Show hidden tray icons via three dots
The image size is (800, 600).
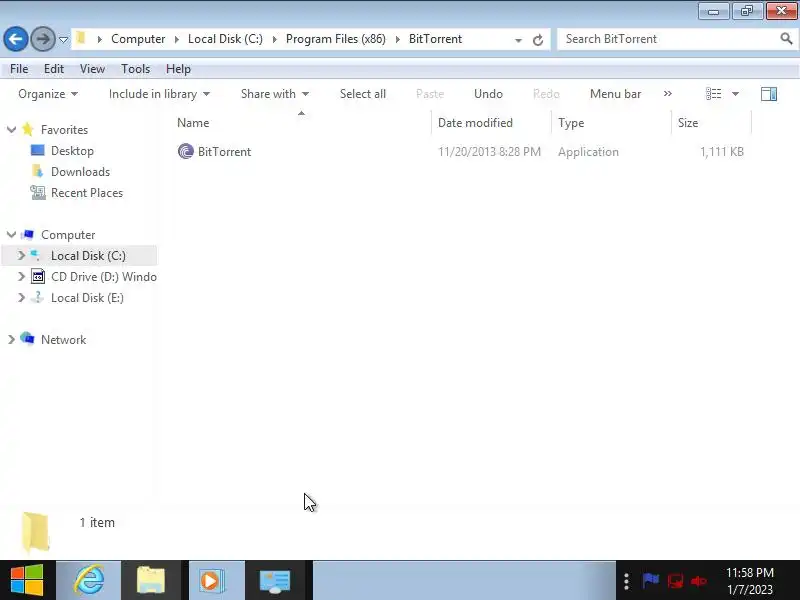click(627, 581)
